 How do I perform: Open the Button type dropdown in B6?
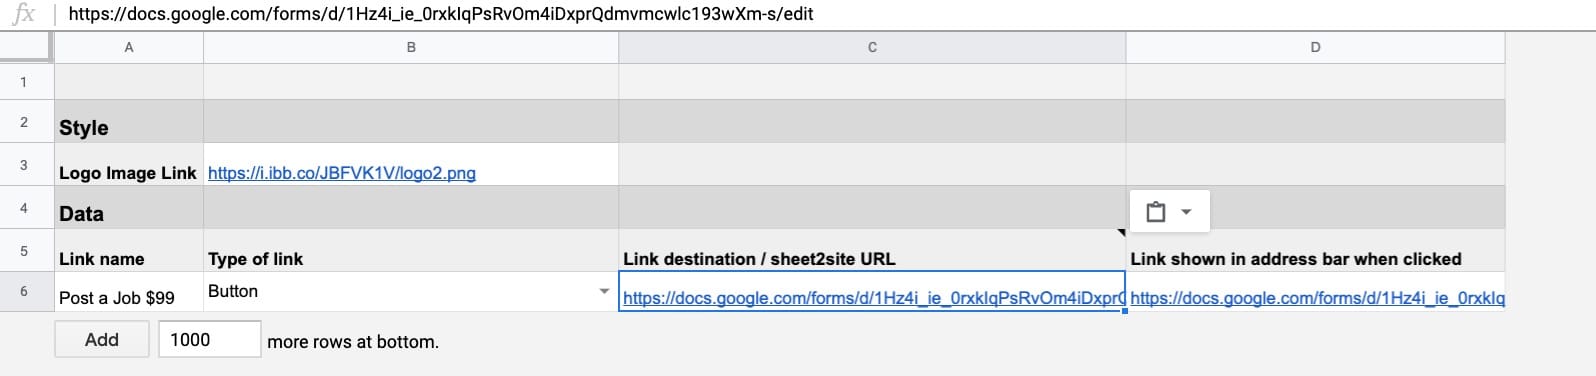[x=604, y=291]
